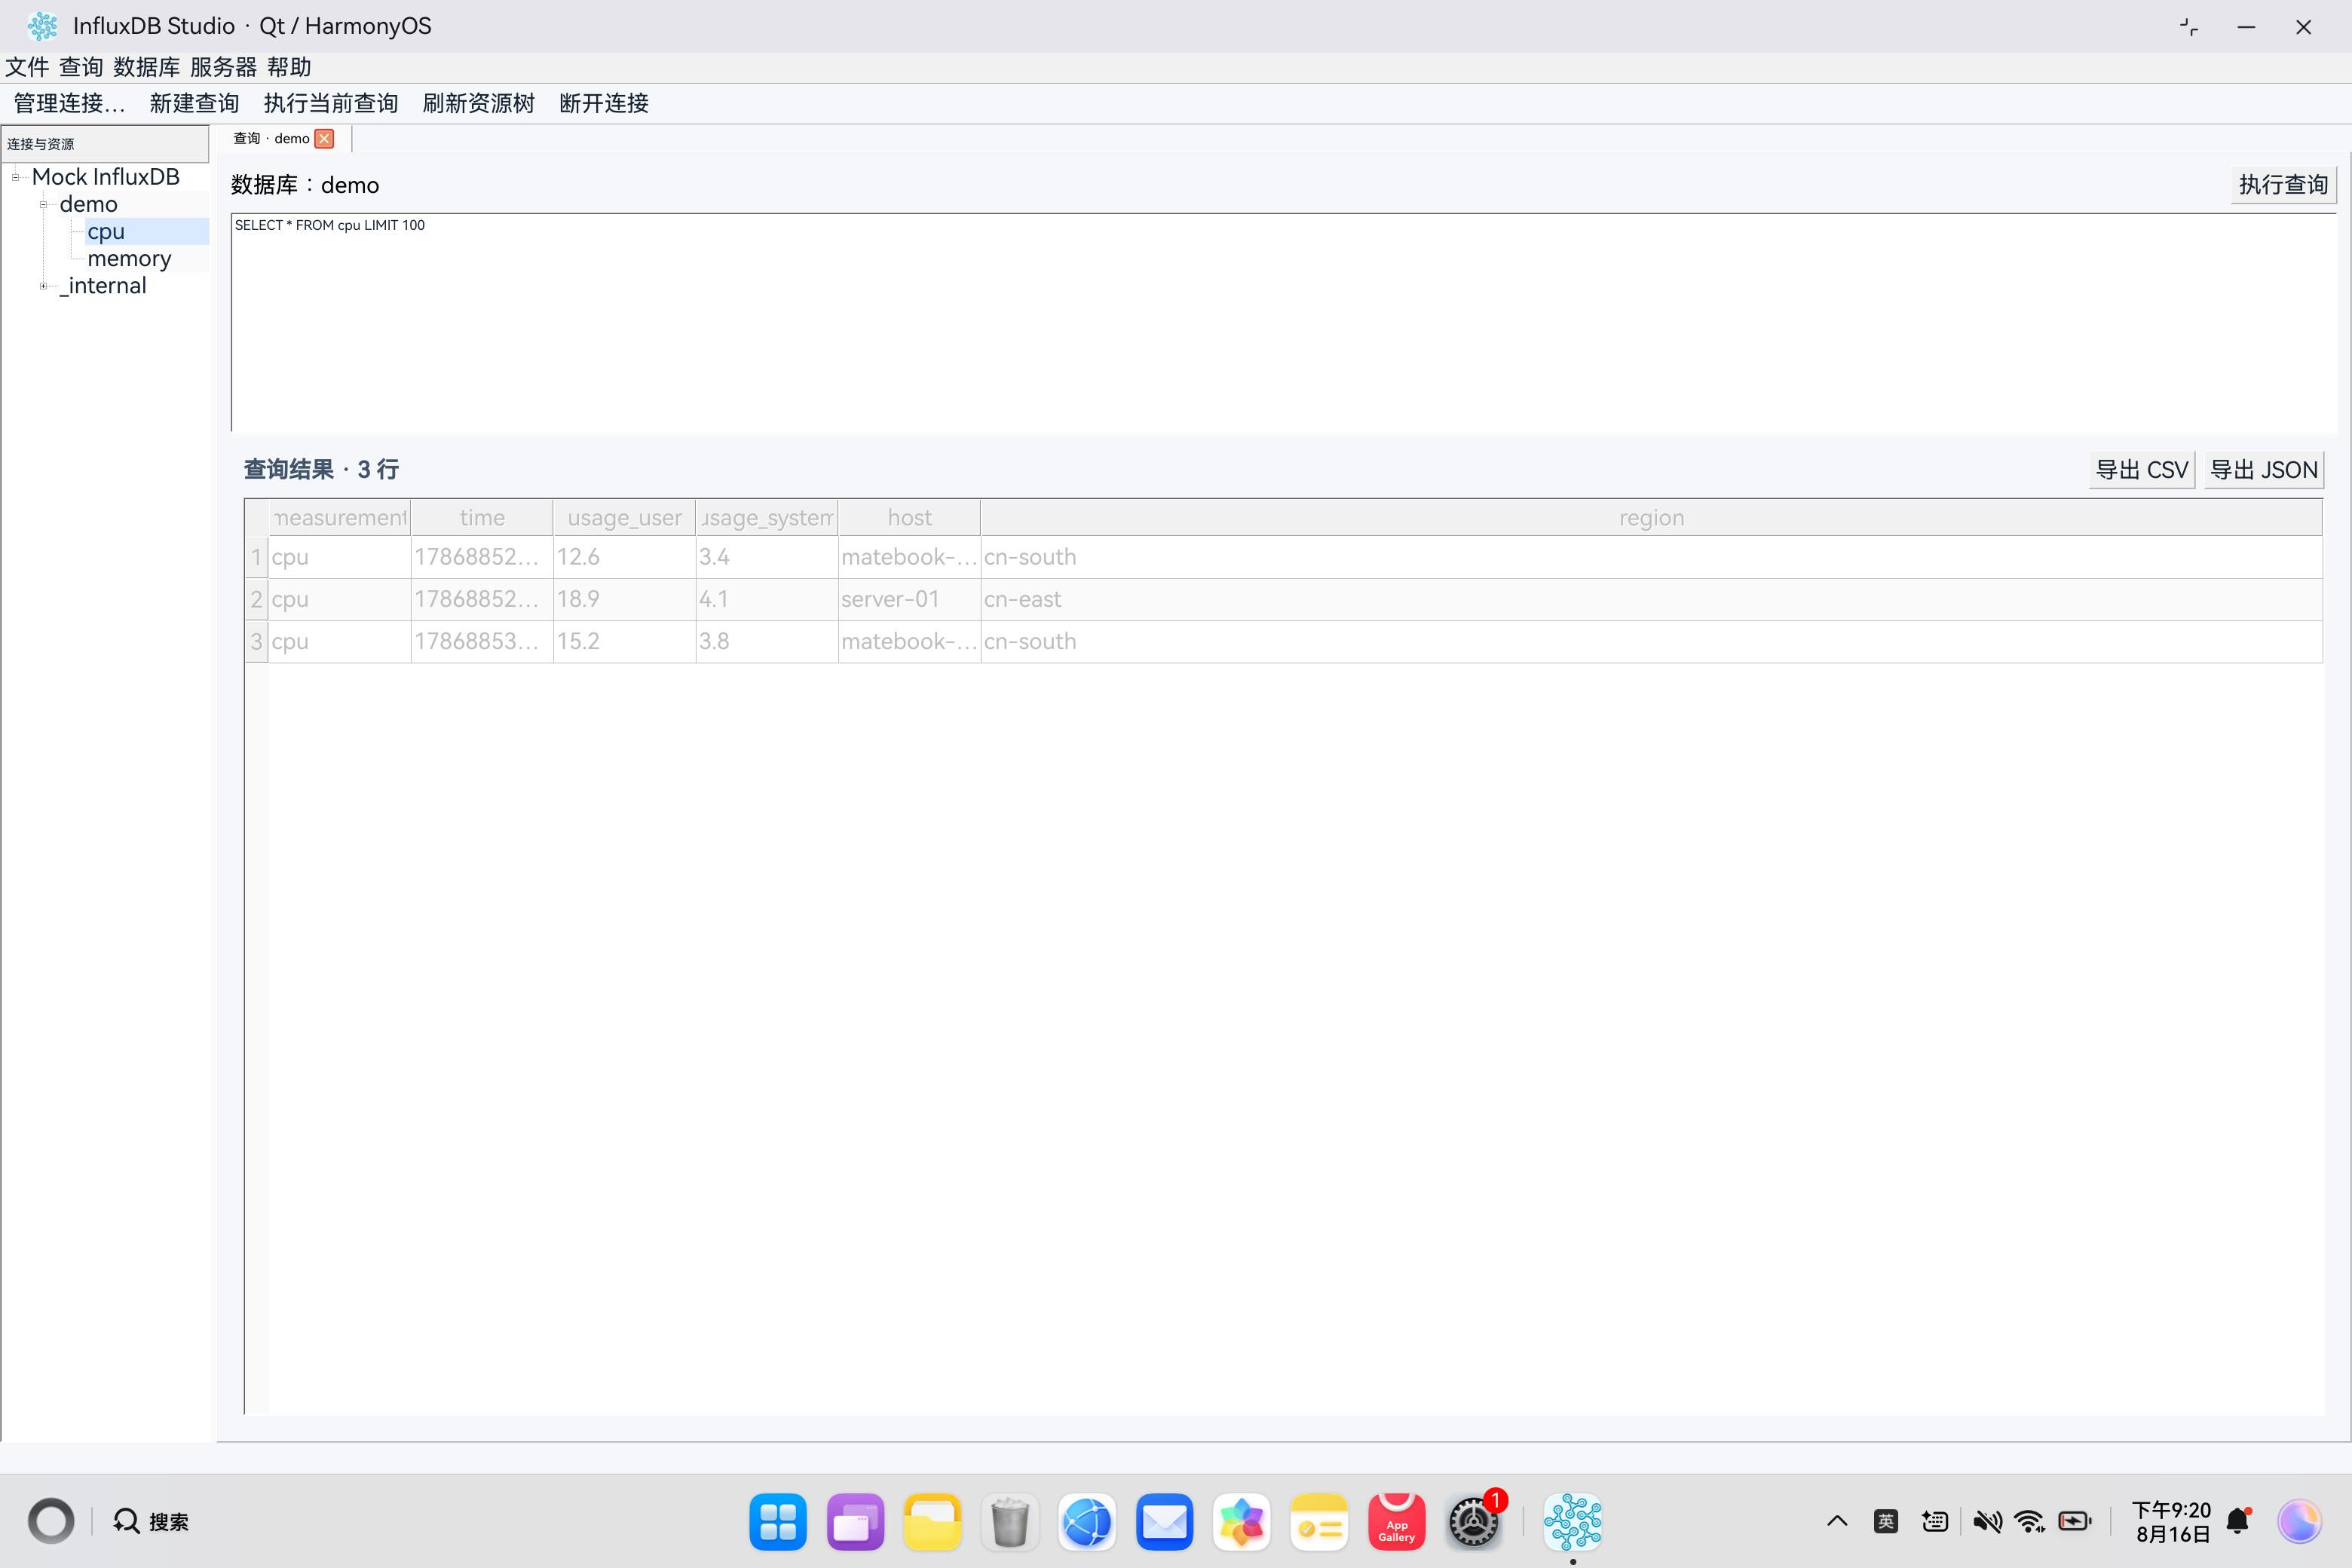Click the InfluxDB Studio title bar icon
2352x1568 pixels.
click(x=42, y=26)
